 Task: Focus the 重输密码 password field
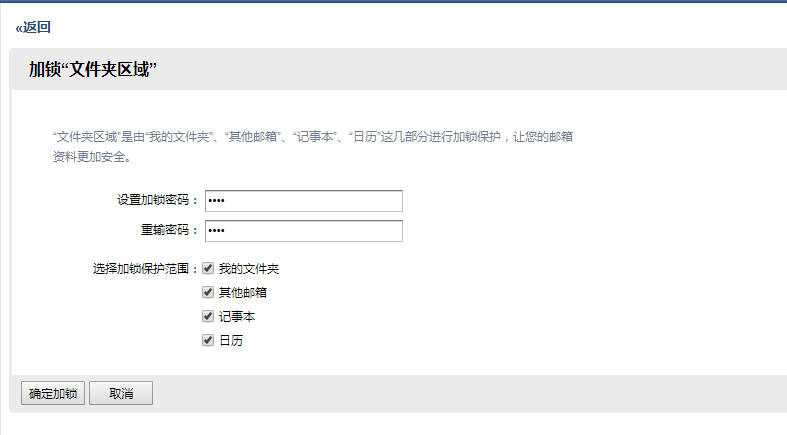(303, 231)
